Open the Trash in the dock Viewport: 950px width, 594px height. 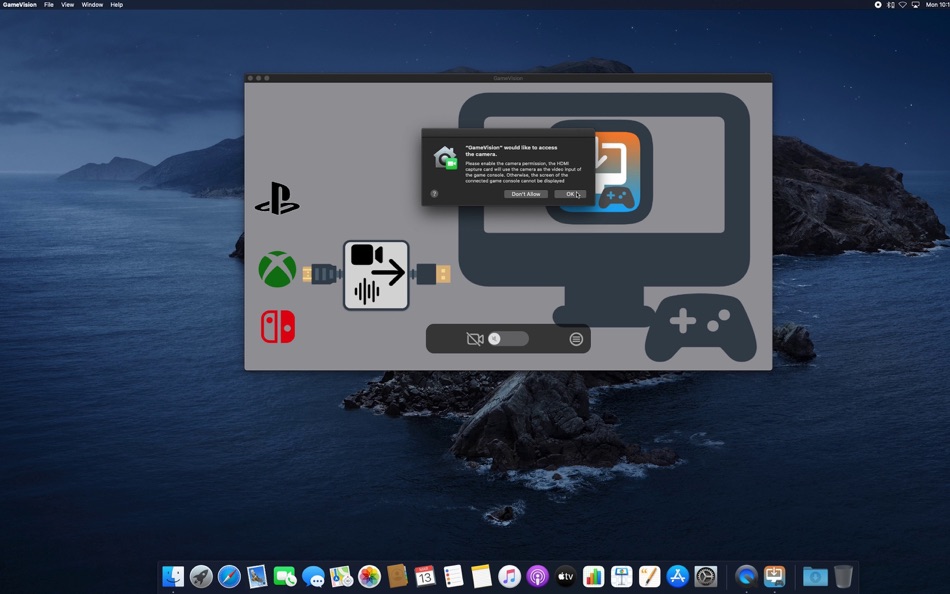[x=843, y=576]
